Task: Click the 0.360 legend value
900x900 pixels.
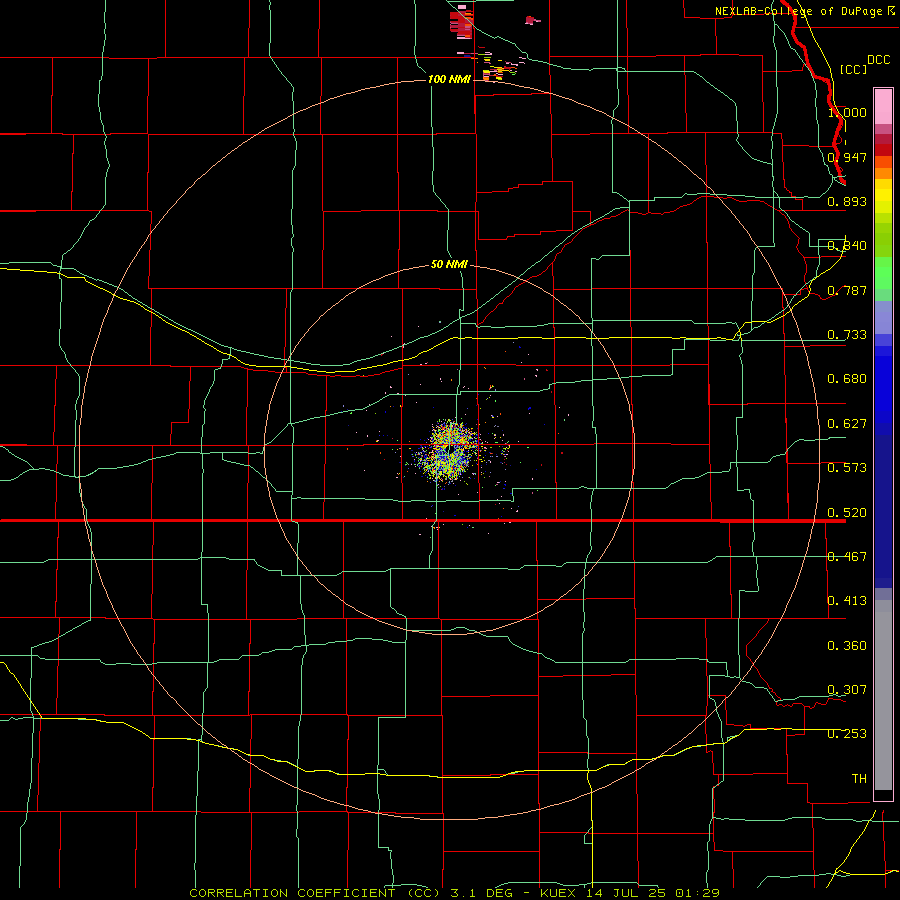Action: 847,646
